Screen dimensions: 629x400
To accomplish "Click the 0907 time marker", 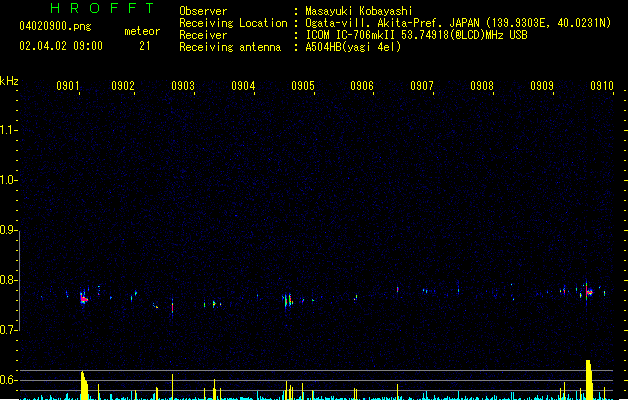I will [422, 86].
